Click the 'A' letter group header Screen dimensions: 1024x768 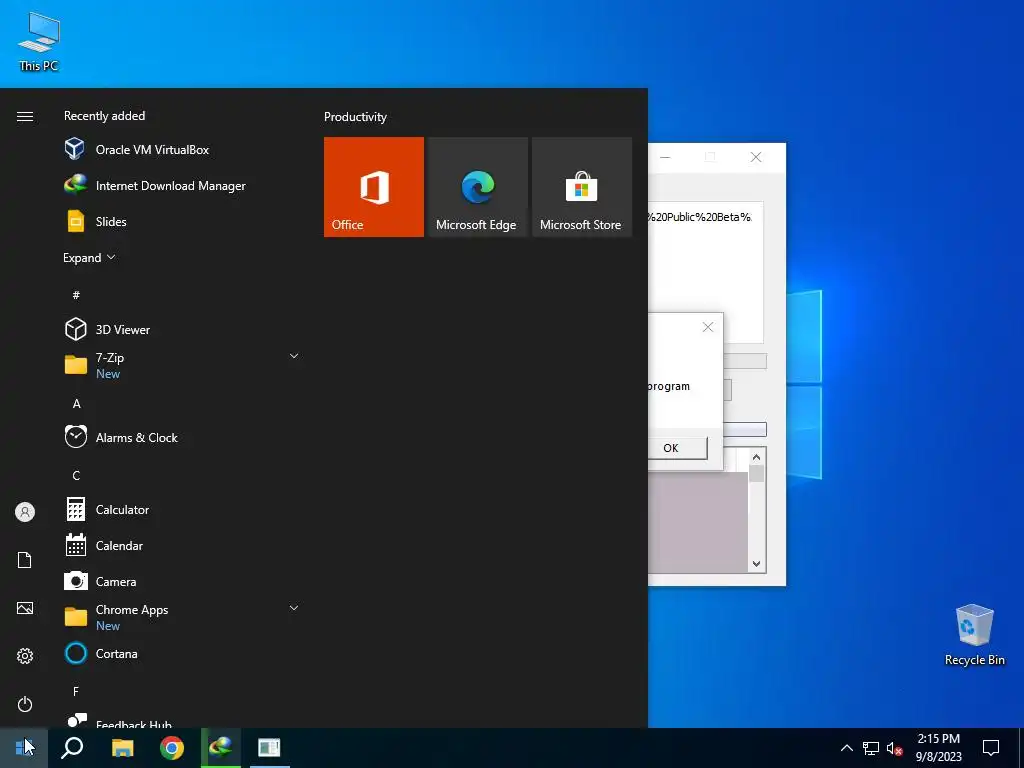click(76, 404)
